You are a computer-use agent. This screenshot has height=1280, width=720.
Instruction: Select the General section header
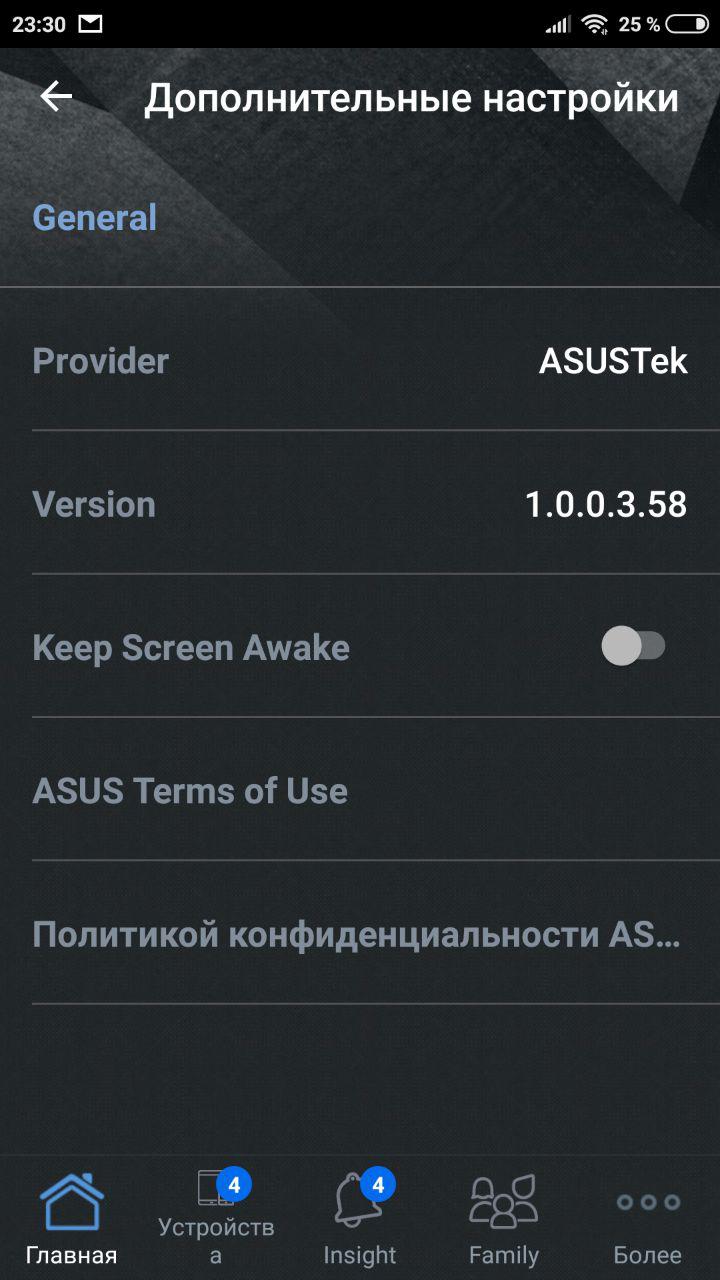coord(95,217)
